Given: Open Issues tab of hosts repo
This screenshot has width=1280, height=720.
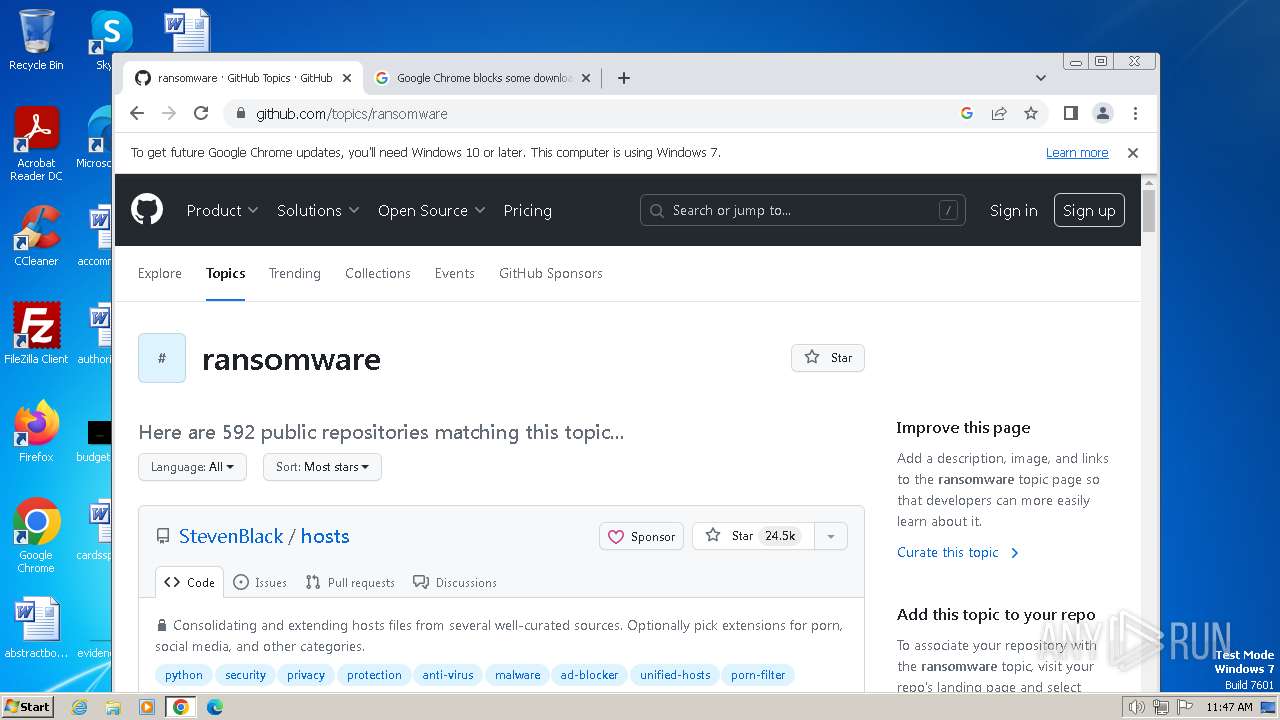Looking at the screenshot, I should pyautogui.click(x=260, y=582).
